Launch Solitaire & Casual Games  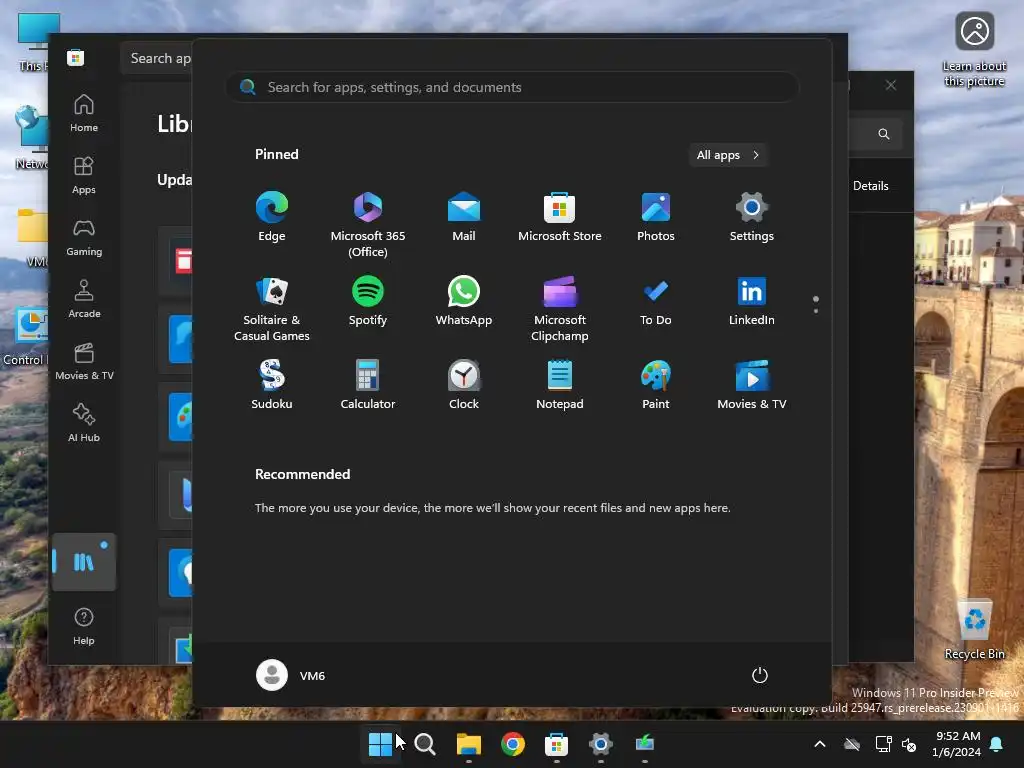point(272,309)
